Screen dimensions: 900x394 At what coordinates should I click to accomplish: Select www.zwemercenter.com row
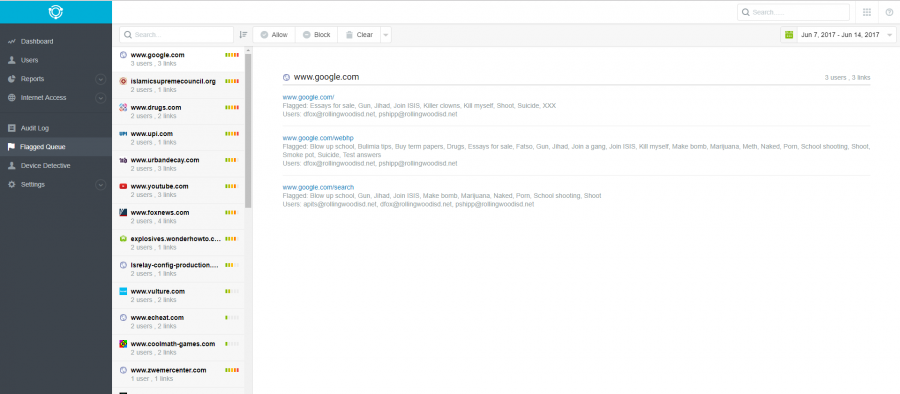coord(178,374)
